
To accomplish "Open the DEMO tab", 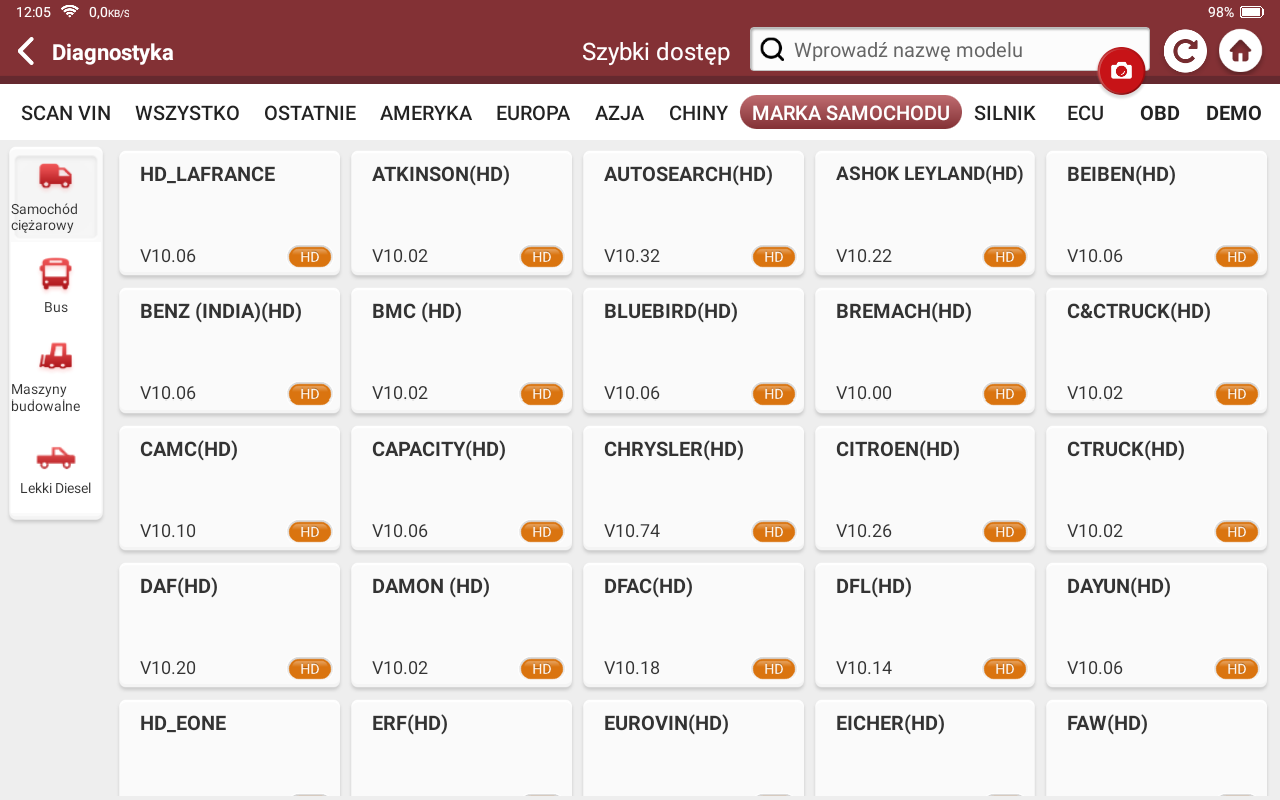I will [x=1233, y=113].
